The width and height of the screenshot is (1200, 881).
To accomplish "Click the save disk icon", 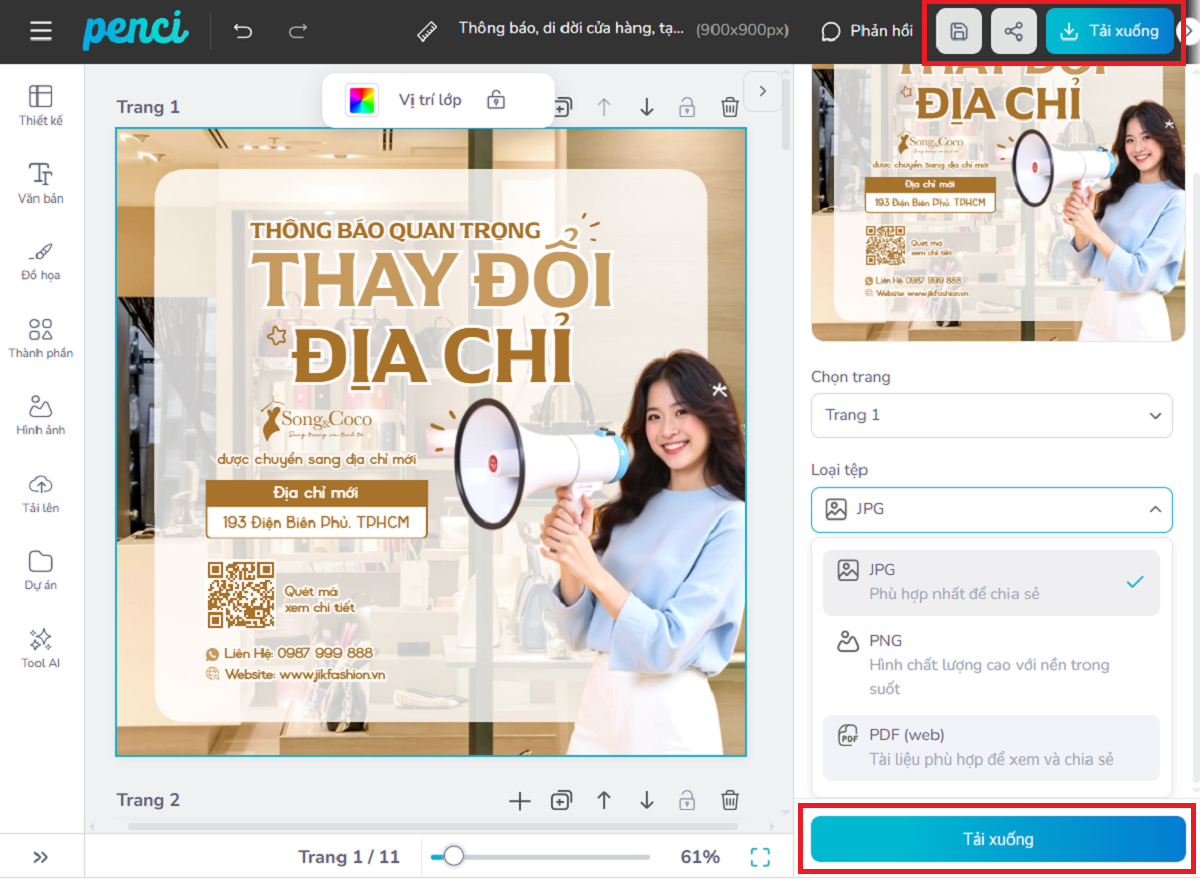I will 958,31.
